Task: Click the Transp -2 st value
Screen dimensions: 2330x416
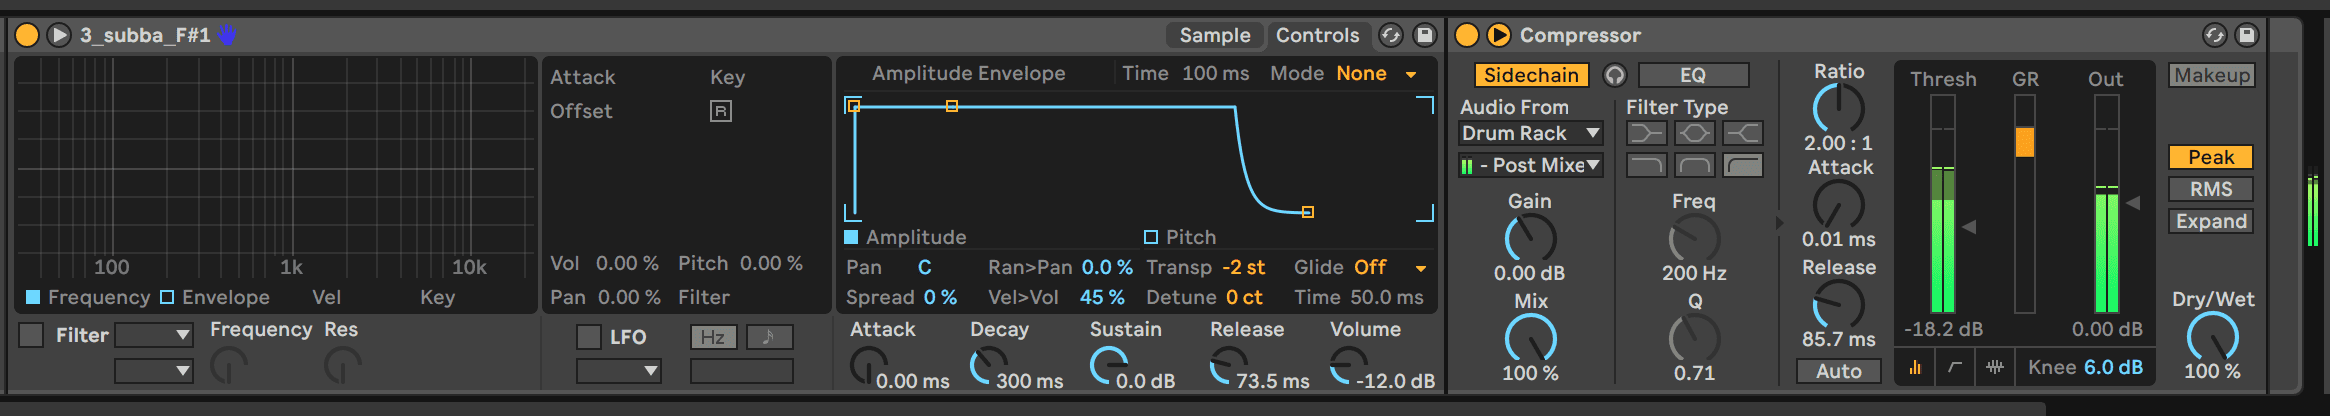Action: point(1243,267)
